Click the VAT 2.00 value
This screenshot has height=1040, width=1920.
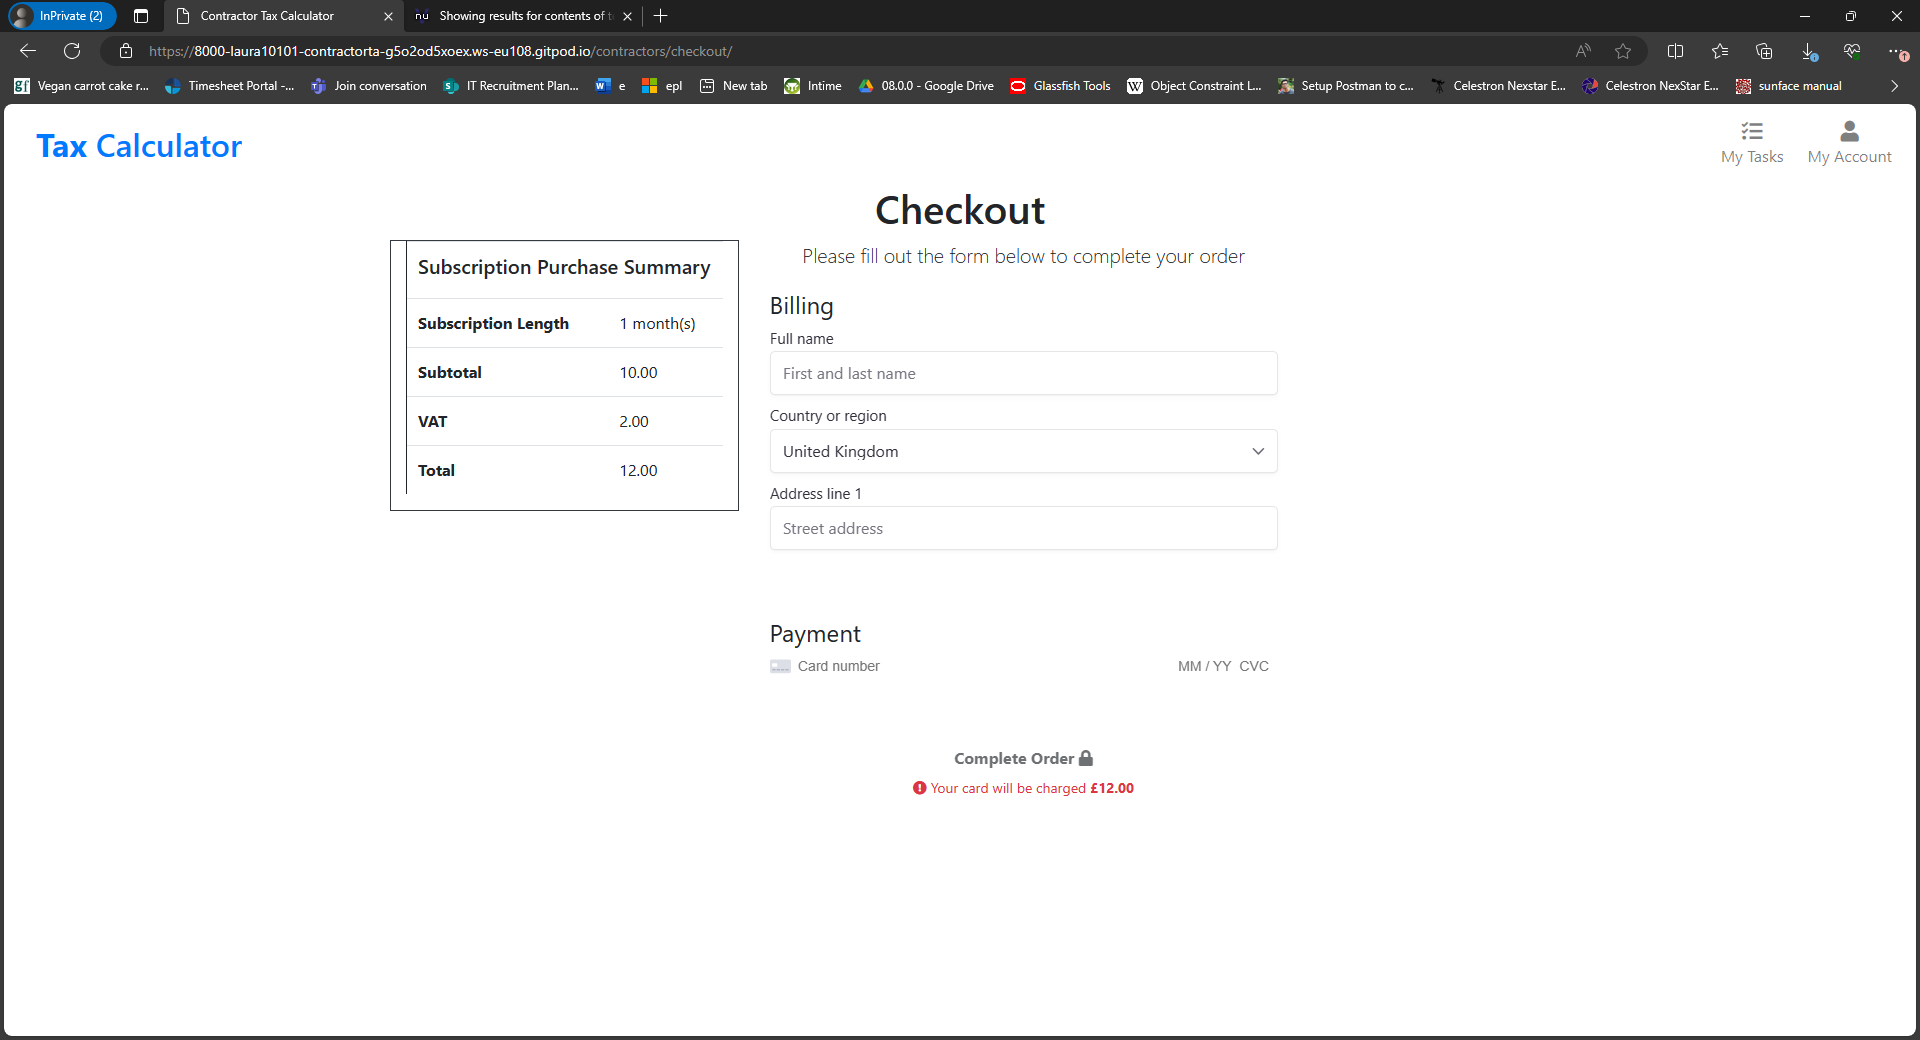633,421
